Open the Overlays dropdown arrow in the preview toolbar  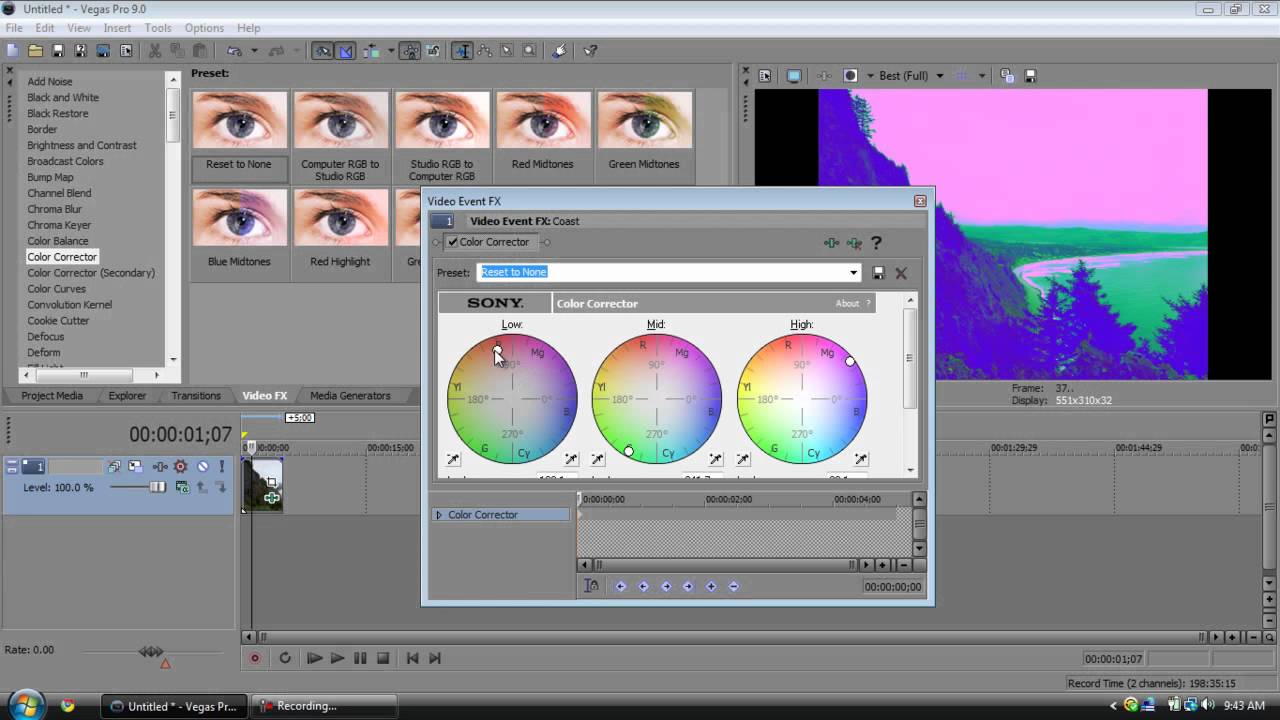point(982,75)
